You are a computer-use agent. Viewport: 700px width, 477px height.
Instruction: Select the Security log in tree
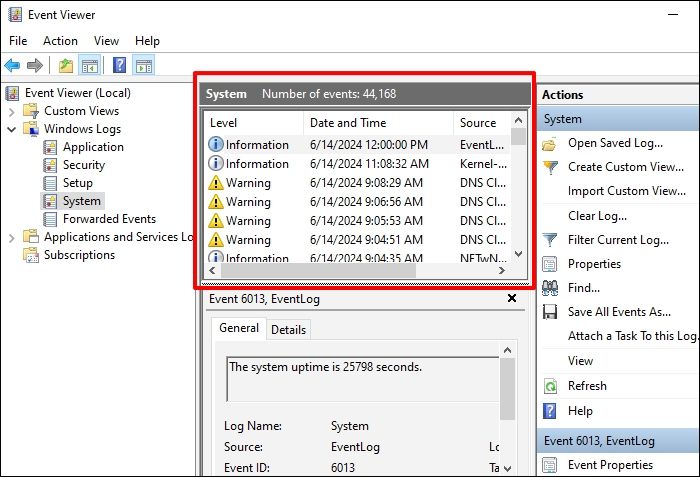click(x=83, y=165)
